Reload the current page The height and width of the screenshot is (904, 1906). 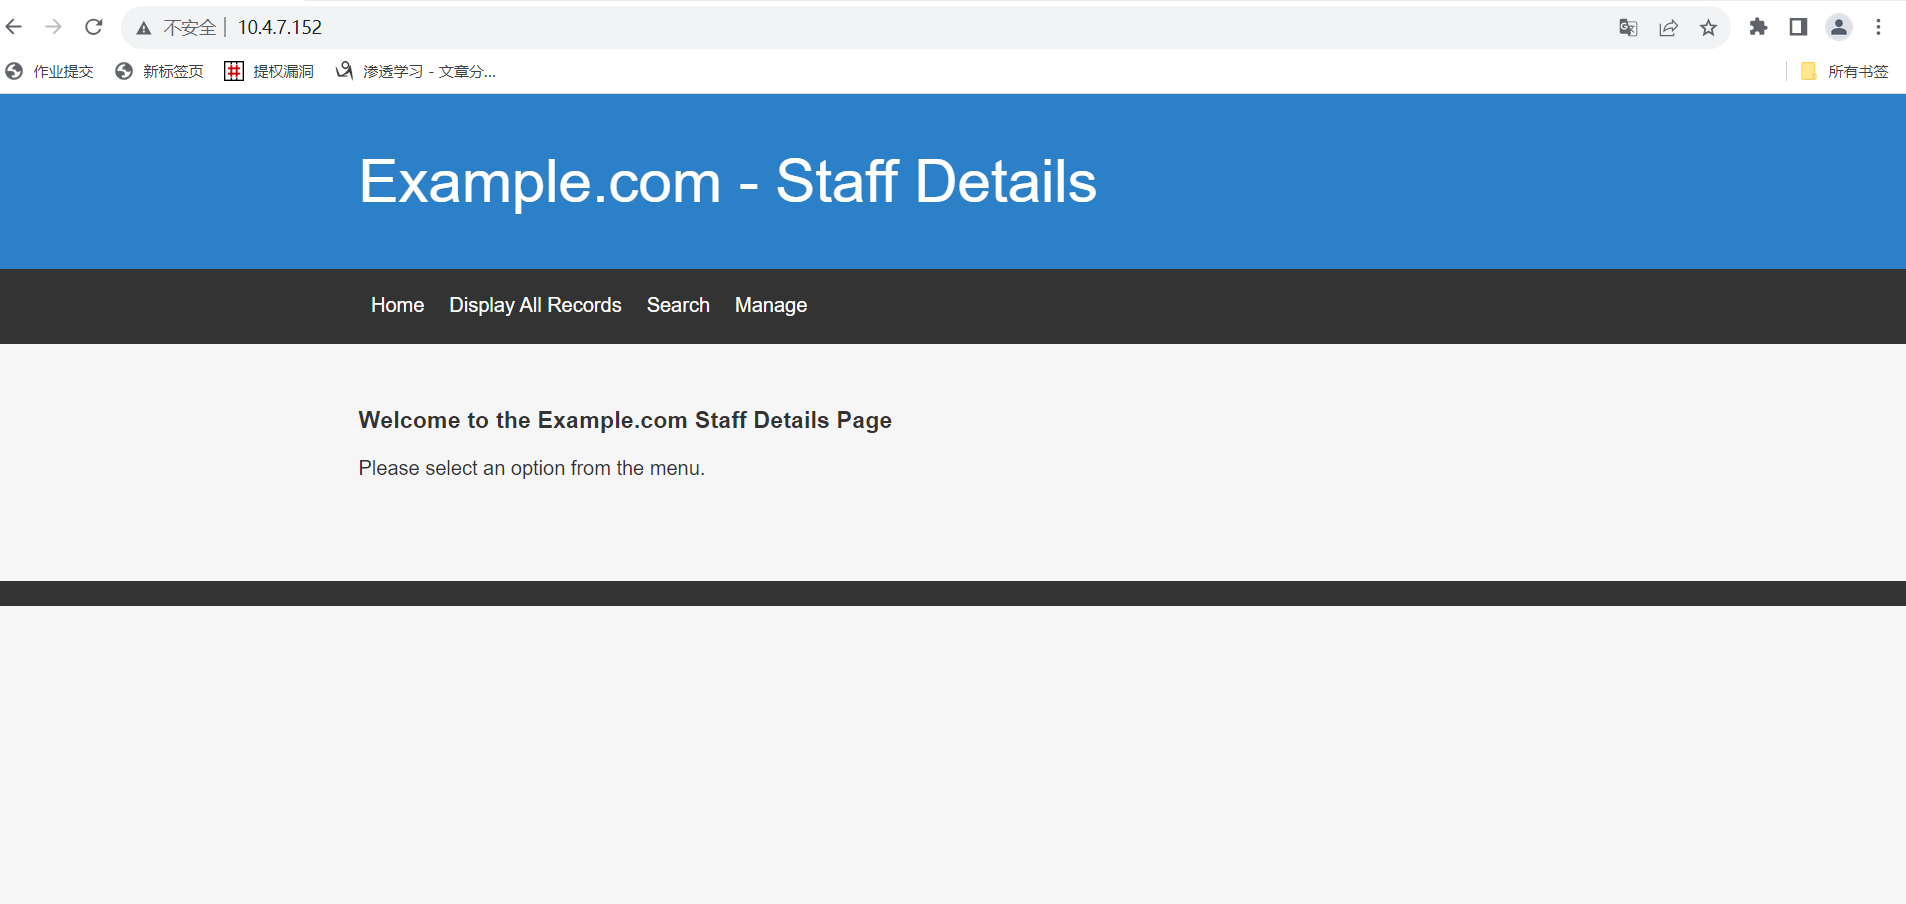point(94,27)
